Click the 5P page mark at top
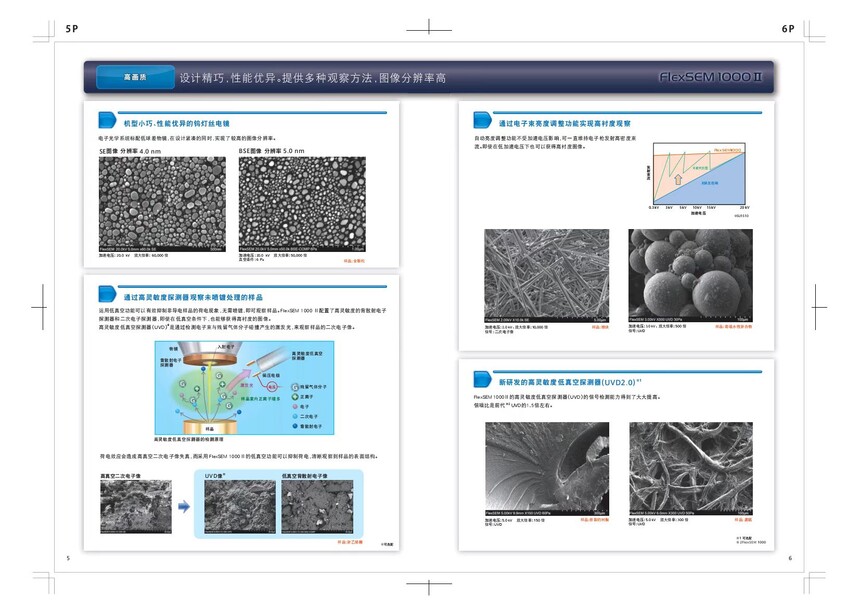Viewport: 860px width, 608px height. point(72,29)
